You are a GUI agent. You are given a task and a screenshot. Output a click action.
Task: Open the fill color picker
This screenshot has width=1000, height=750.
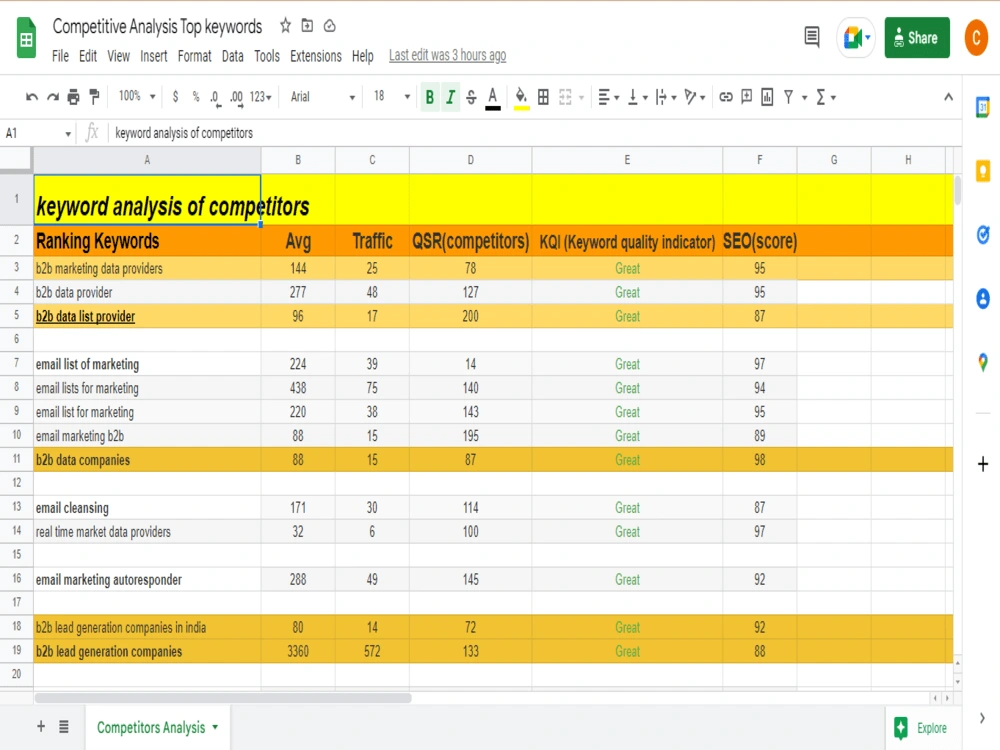click(521, 98)
